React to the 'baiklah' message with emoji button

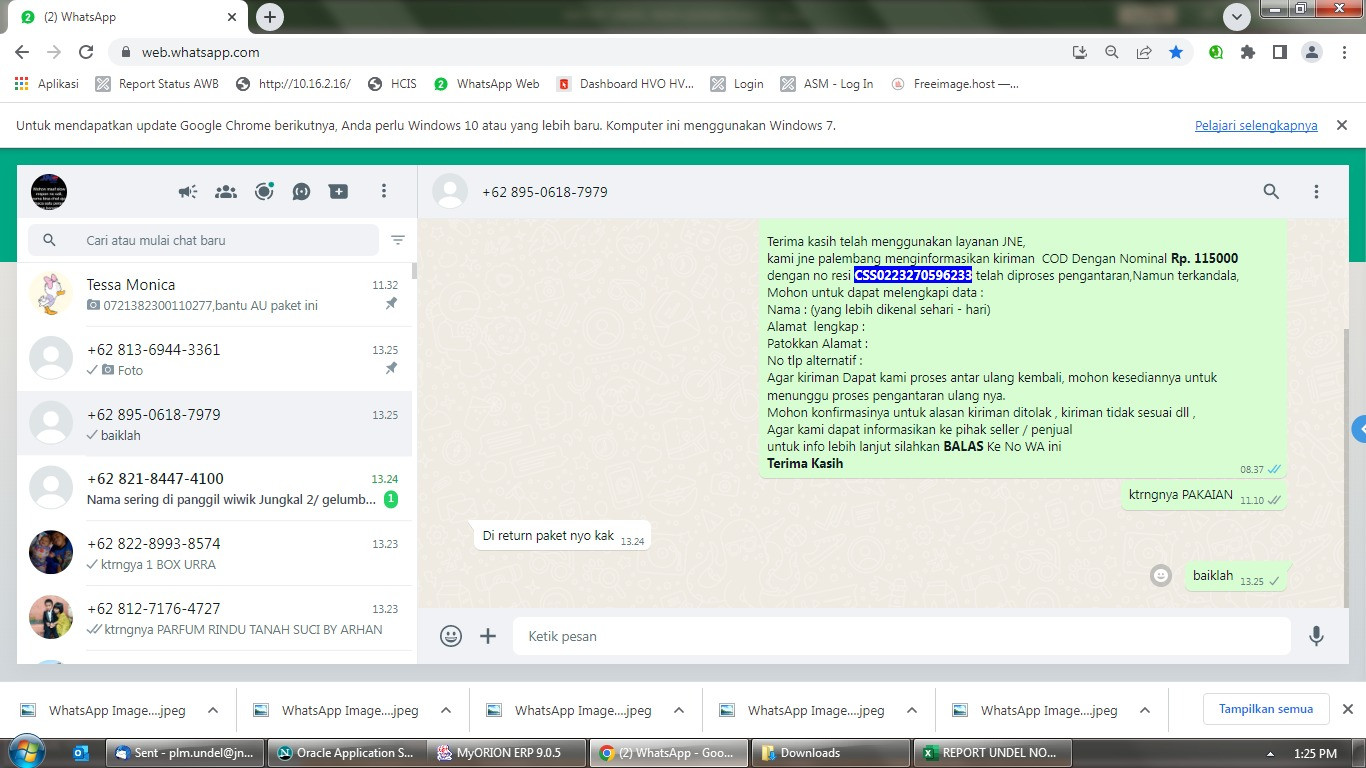(x=1161, y=575)
